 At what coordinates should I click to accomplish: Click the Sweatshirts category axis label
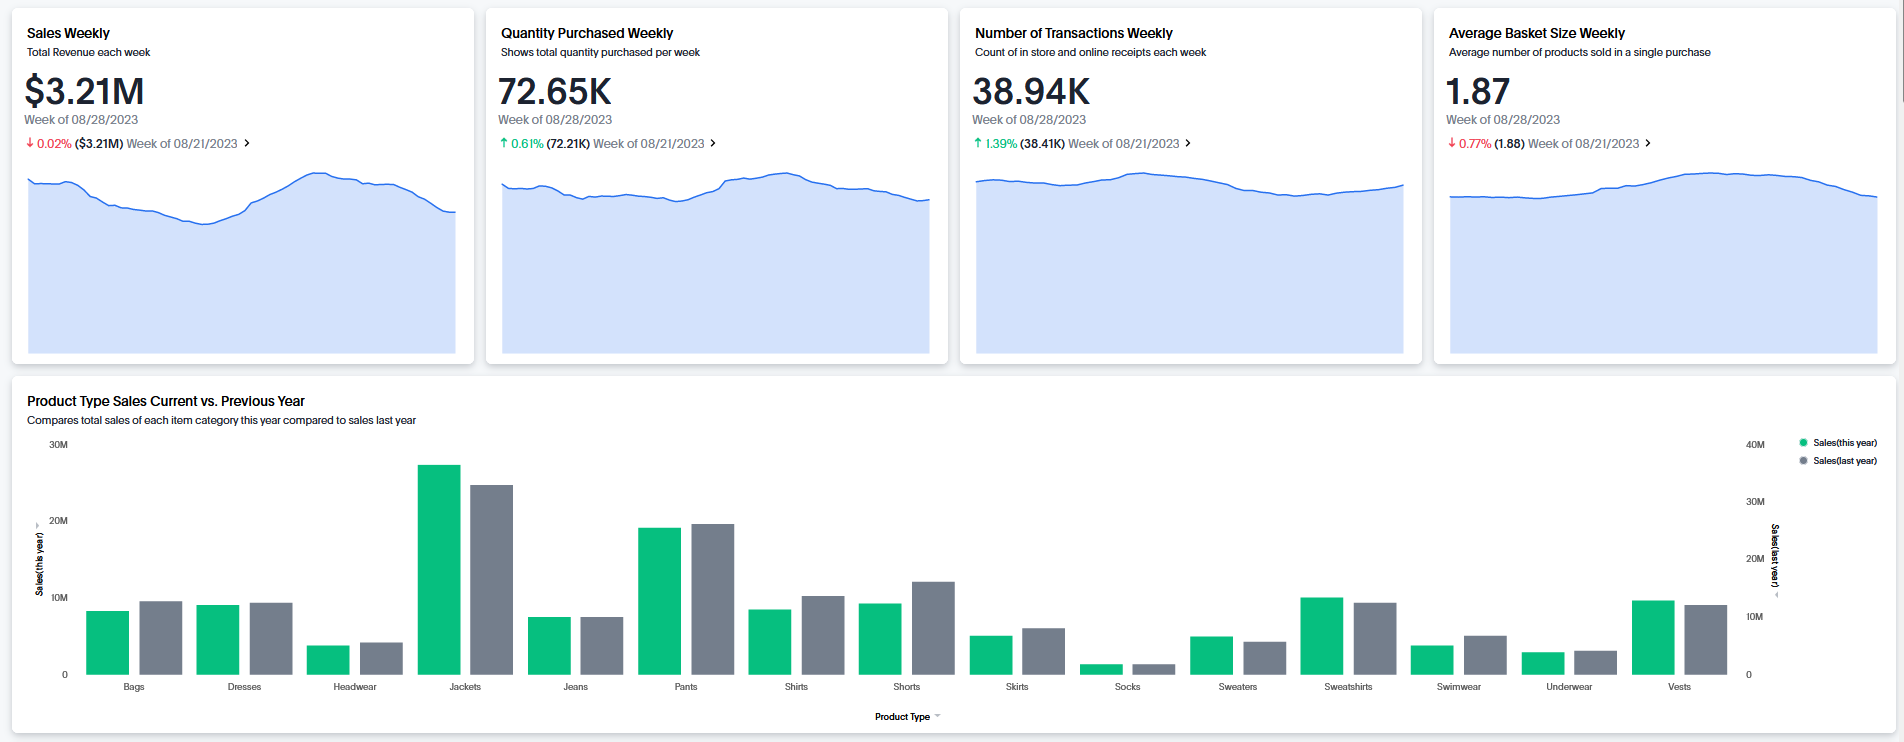click(x=1348, y=687)
